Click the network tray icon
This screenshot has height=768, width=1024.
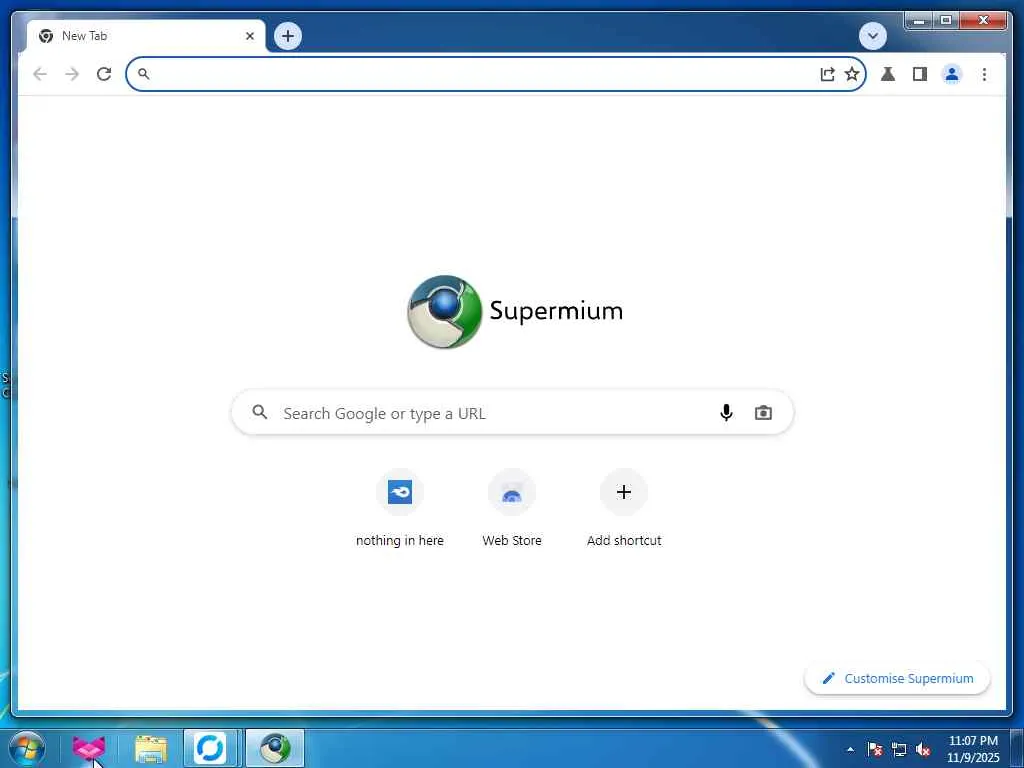tap(899, 749)
